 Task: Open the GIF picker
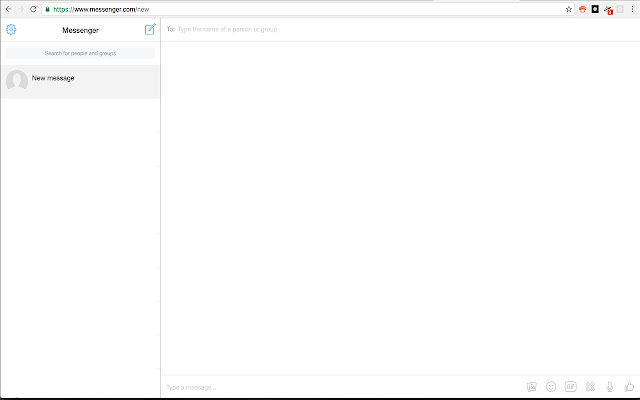[x=571, y=387]
